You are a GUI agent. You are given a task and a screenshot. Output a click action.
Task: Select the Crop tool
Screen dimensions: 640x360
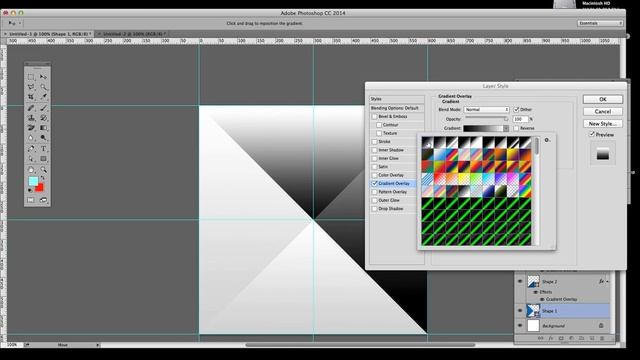[x=31, y=97]
